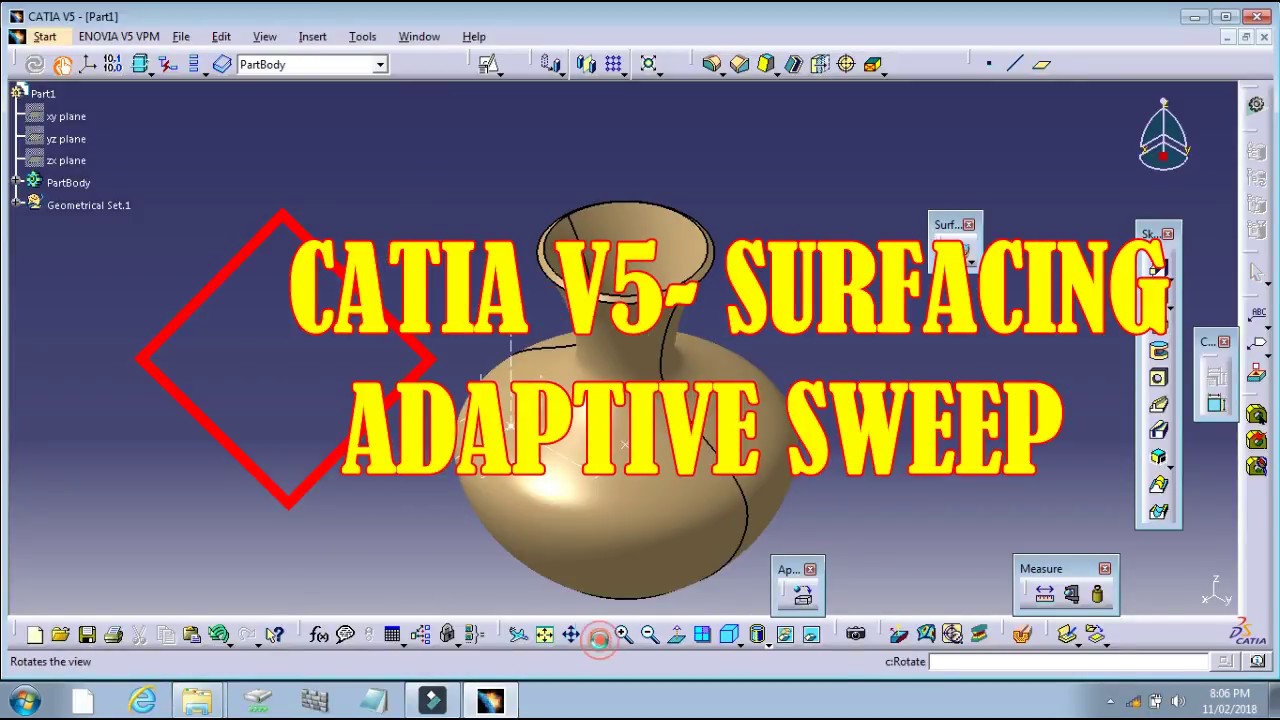Open Windows Explorer folder in taskbar
The width and height of the screenshot is (1280, 720).
click(196, 700)
